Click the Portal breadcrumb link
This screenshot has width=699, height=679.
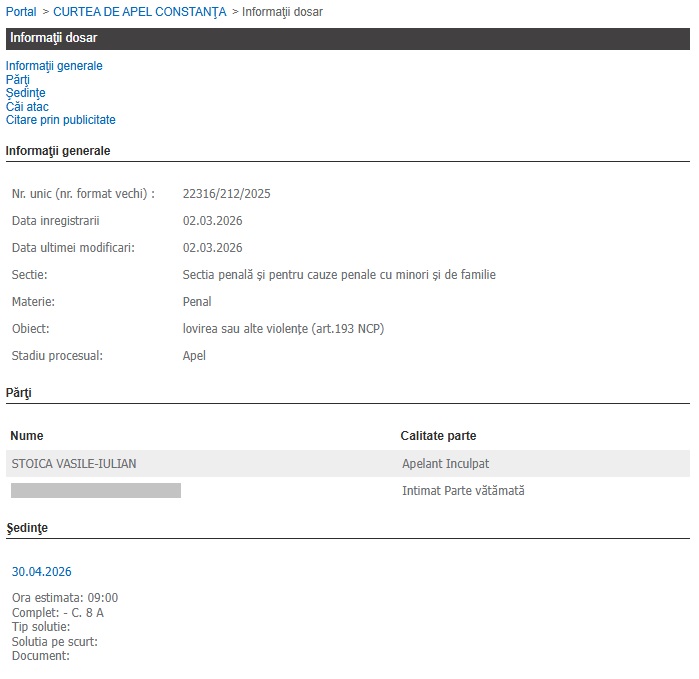pos(21,12)
